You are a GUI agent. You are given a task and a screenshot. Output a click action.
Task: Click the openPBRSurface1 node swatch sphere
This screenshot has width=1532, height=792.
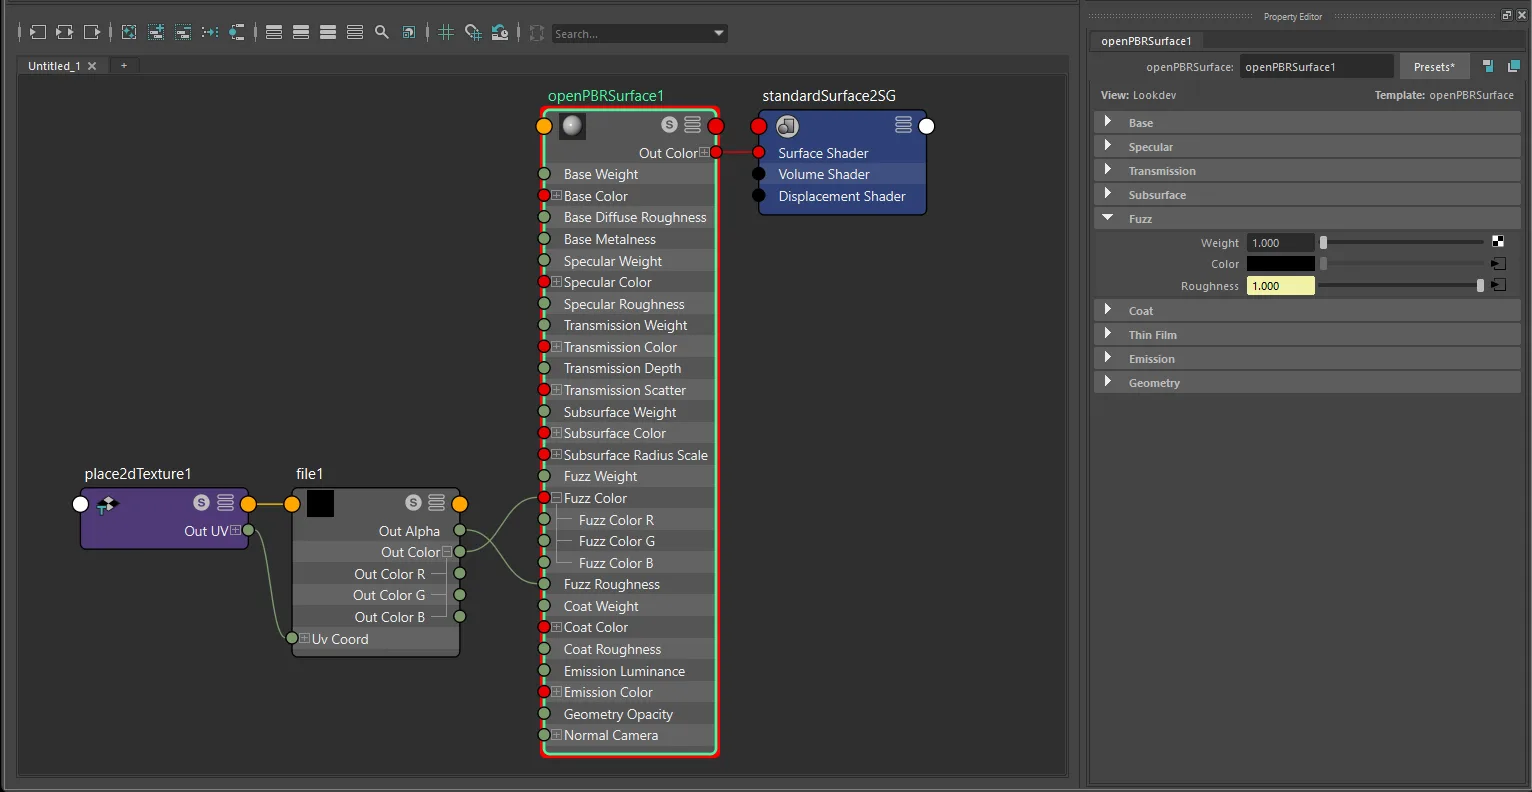pyautogui.click(x=572, y=126)
